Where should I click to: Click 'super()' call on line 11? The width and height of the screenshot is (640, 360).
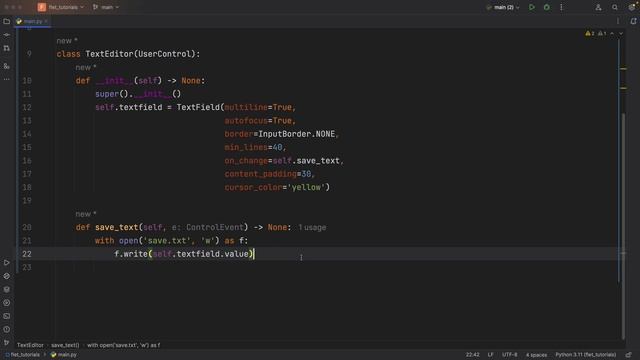(112, 94)
